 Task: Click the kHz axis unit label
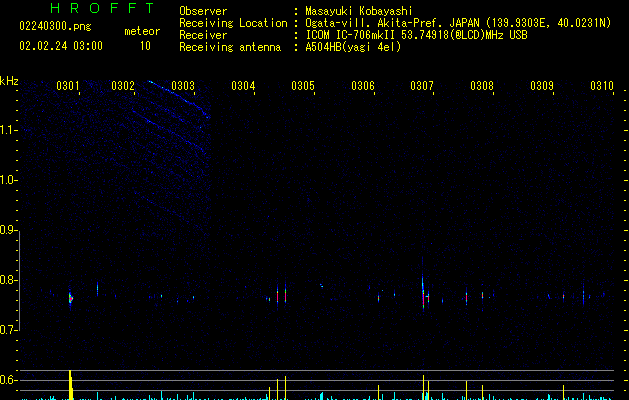coord(9,81)
